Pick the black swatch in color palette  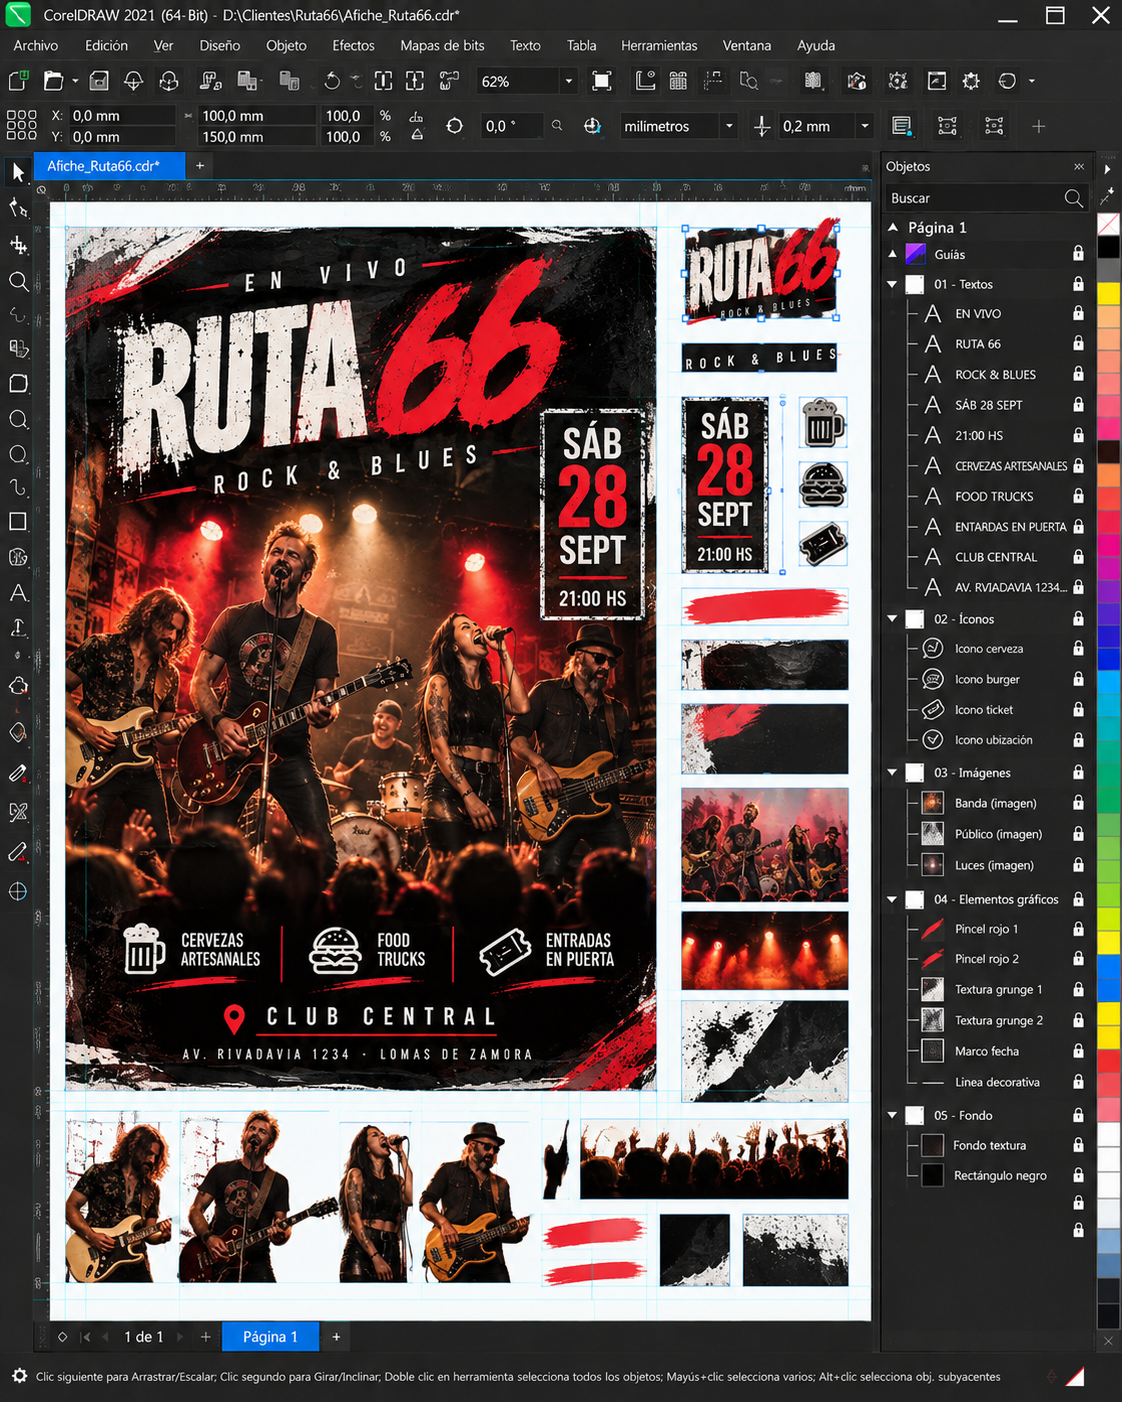[x=1108, y=247]
